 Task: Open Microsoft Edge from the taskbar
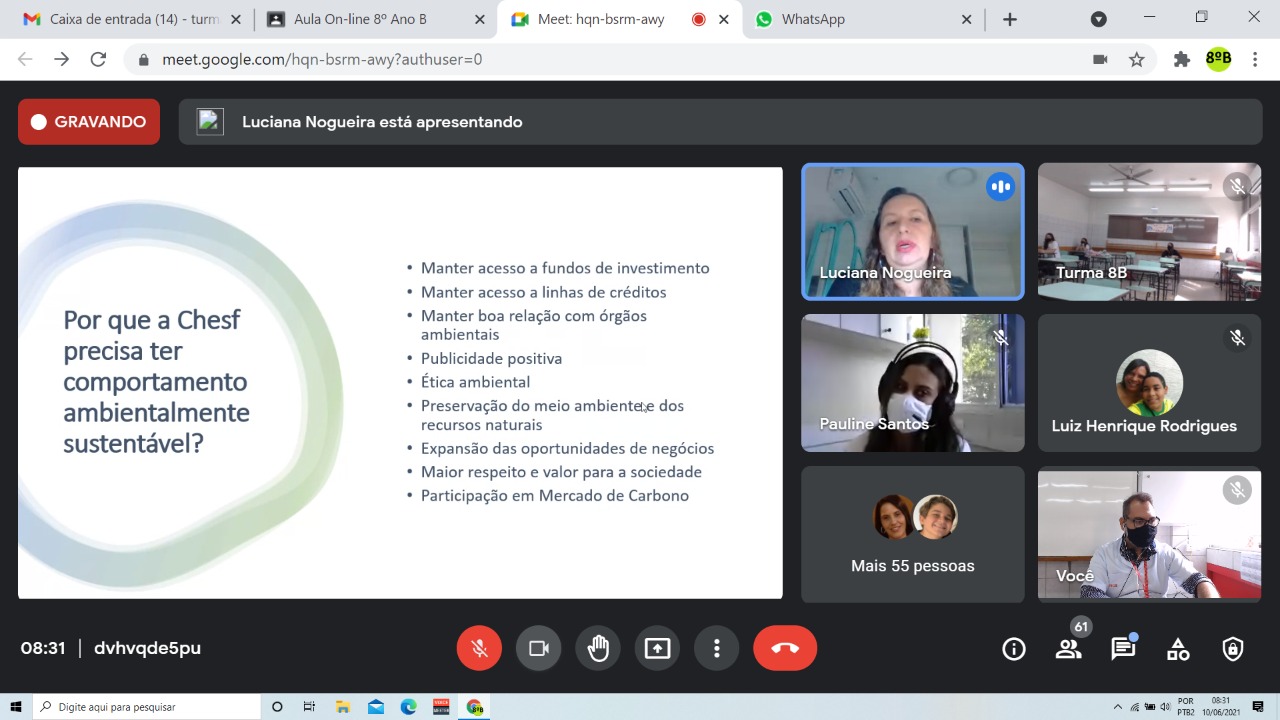tap(408, 707)
